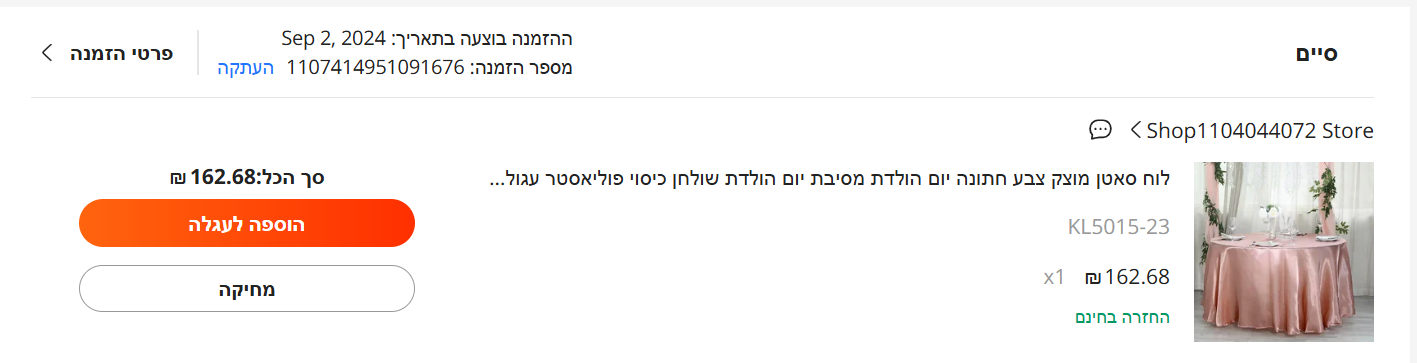Click the סיים order status label

tap(1317, 53)
